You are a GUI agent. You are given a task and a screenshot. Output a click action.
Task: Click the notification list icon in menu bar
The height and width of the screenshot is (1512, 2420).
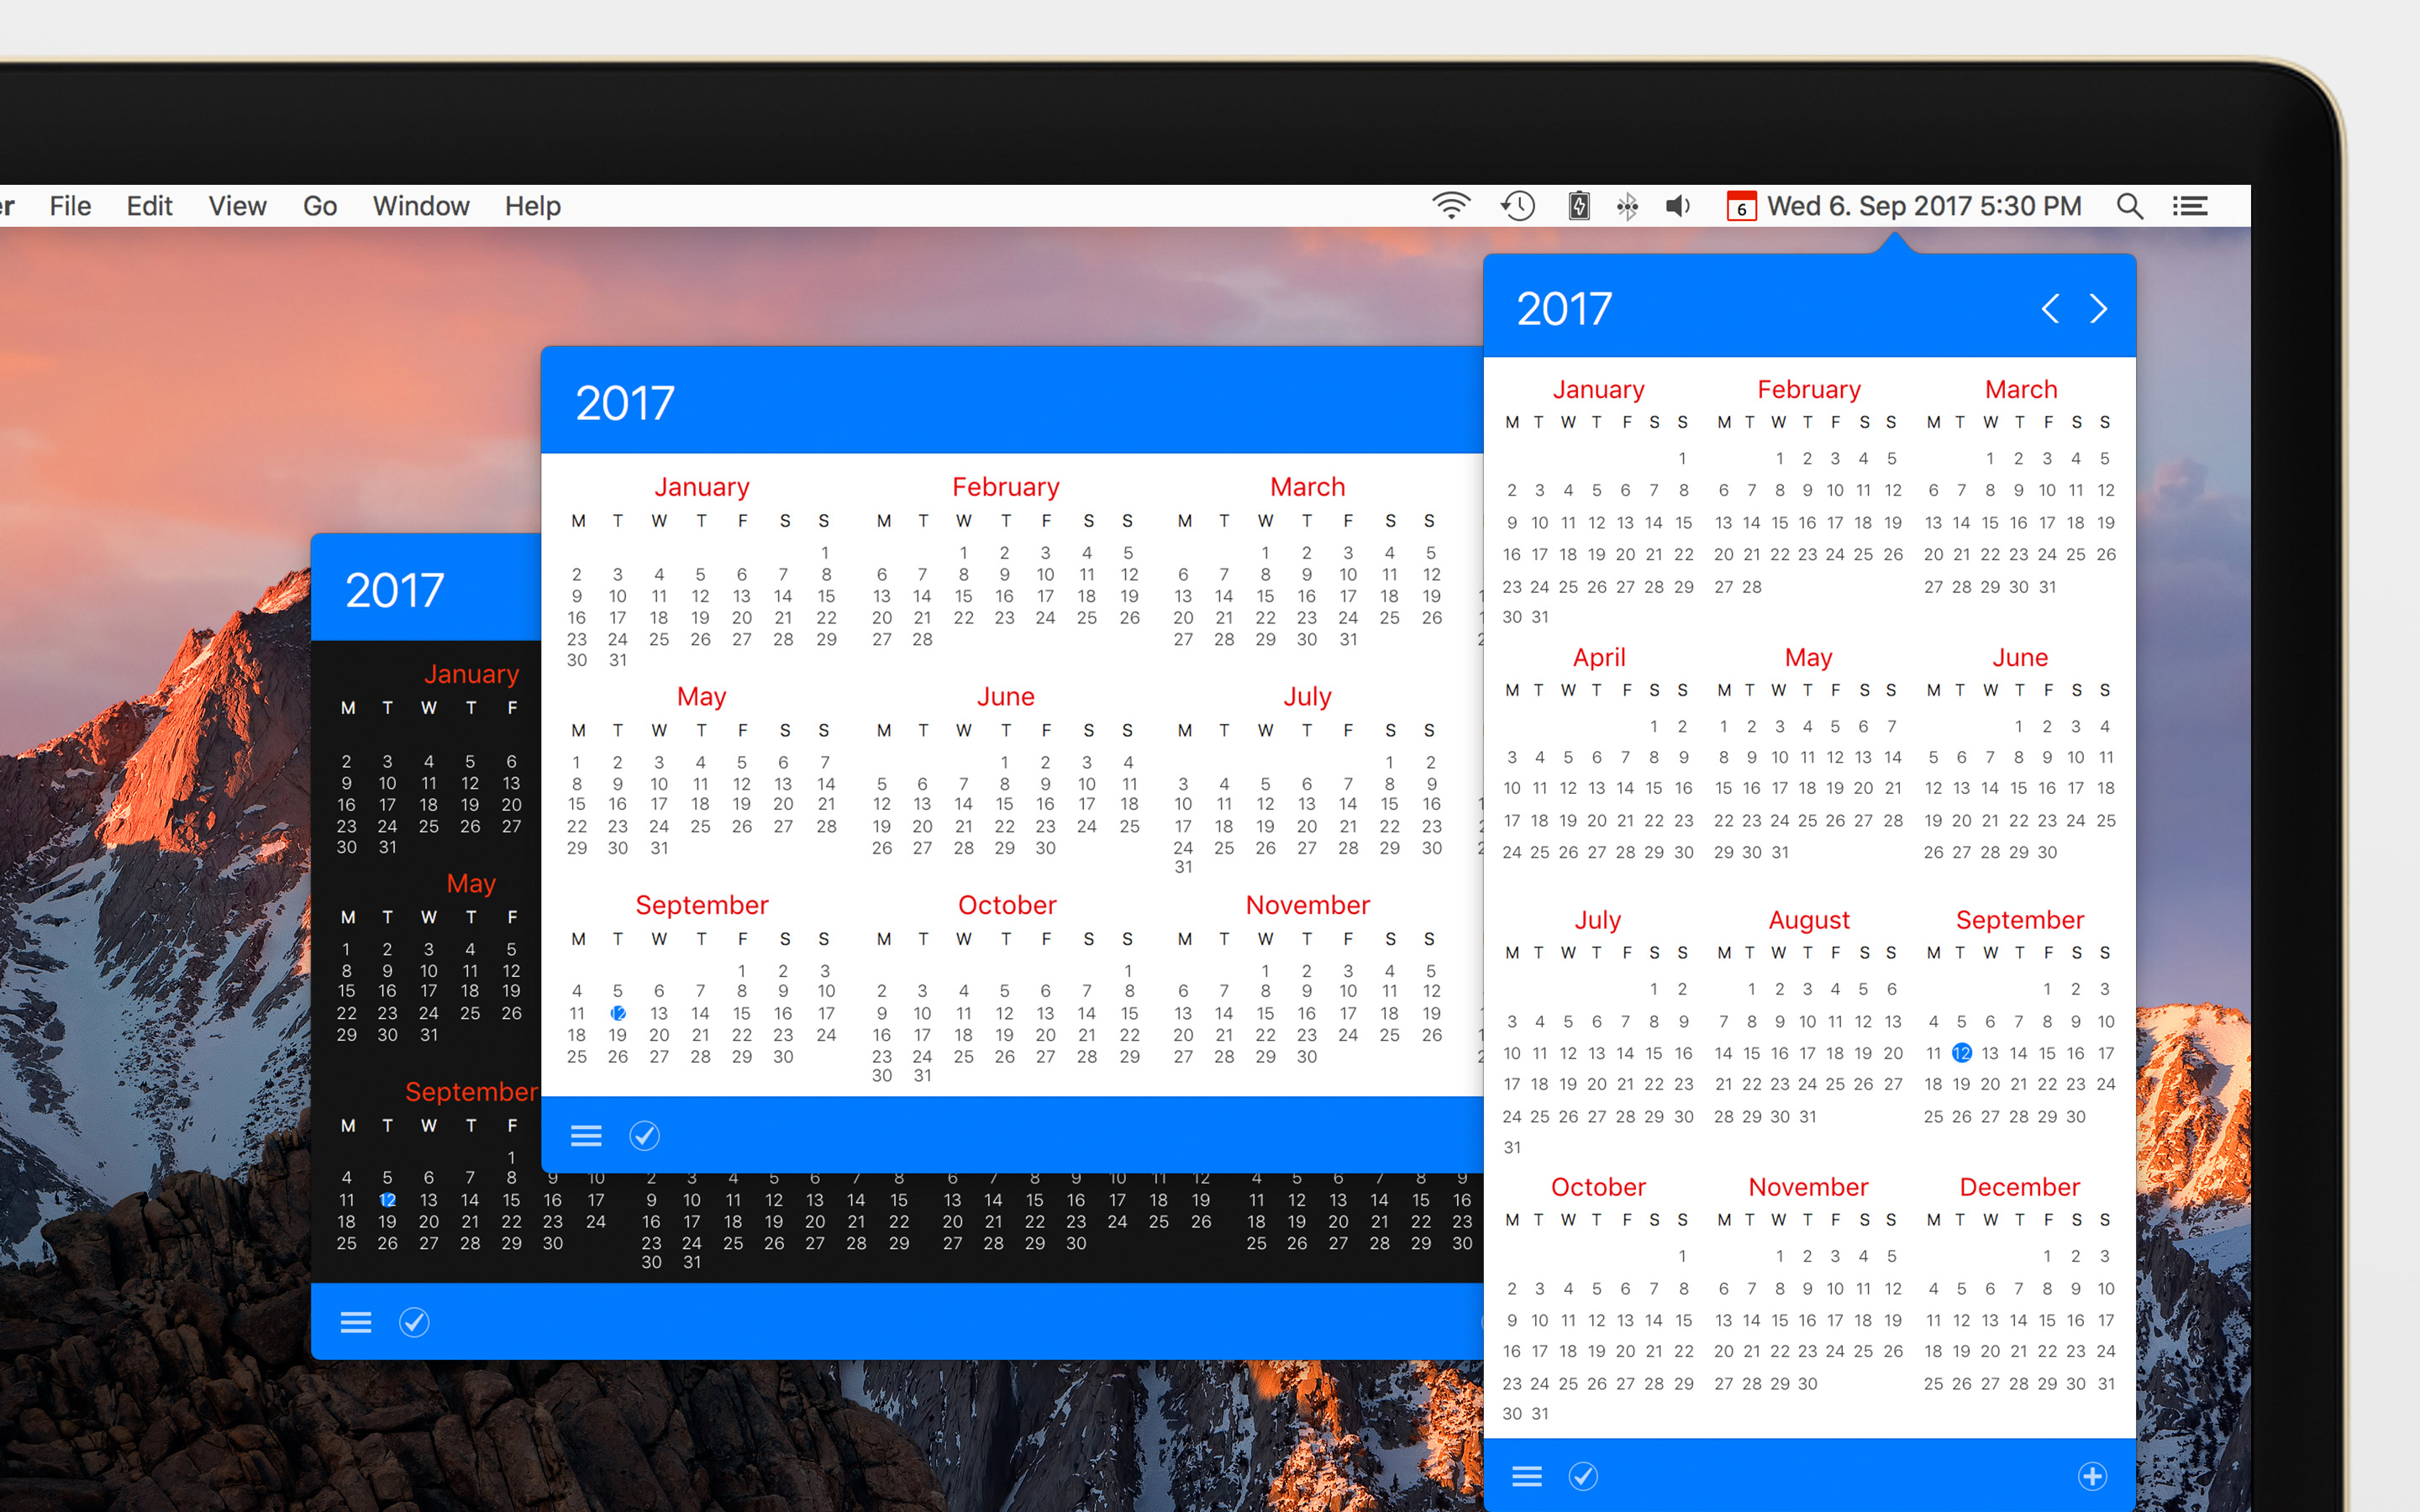click(2190, 207)
